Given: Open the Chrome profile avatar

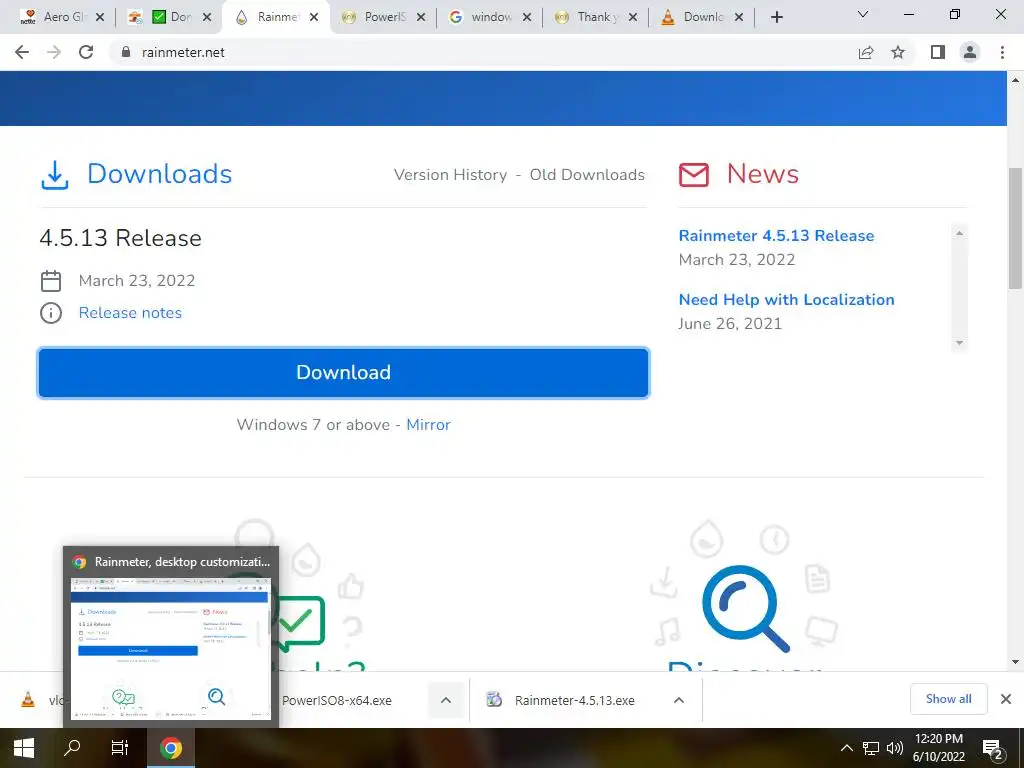Looking at the screenshot, I should click(x=970, y=52).
